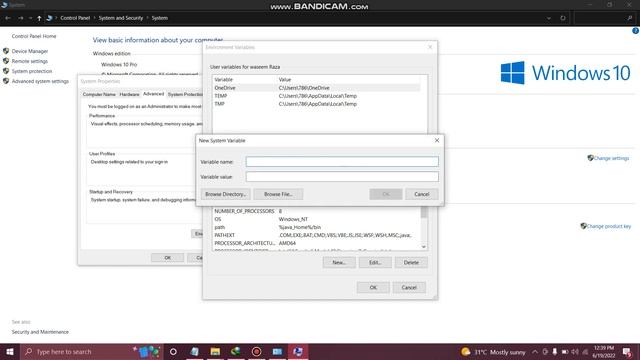Select Control Panel in the breadcrumb

click(x=75, y=18)
